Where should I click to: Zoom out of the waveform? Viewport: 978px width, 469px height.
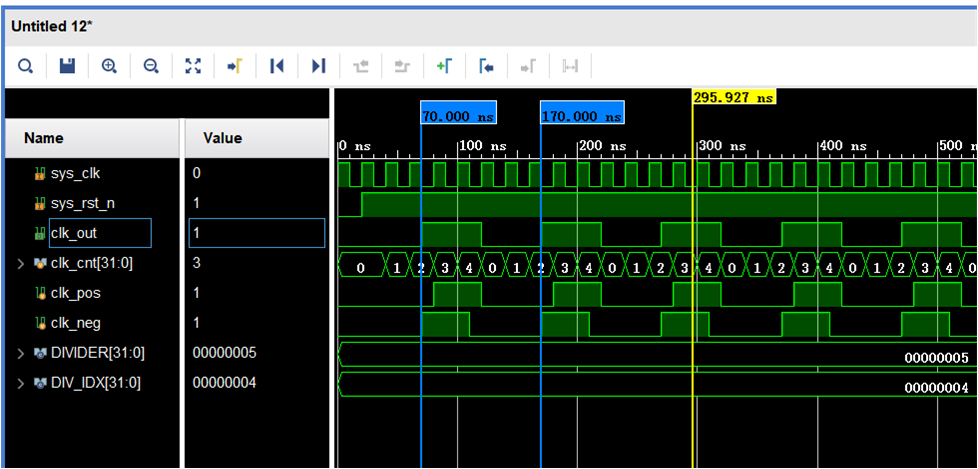point(151,66)
